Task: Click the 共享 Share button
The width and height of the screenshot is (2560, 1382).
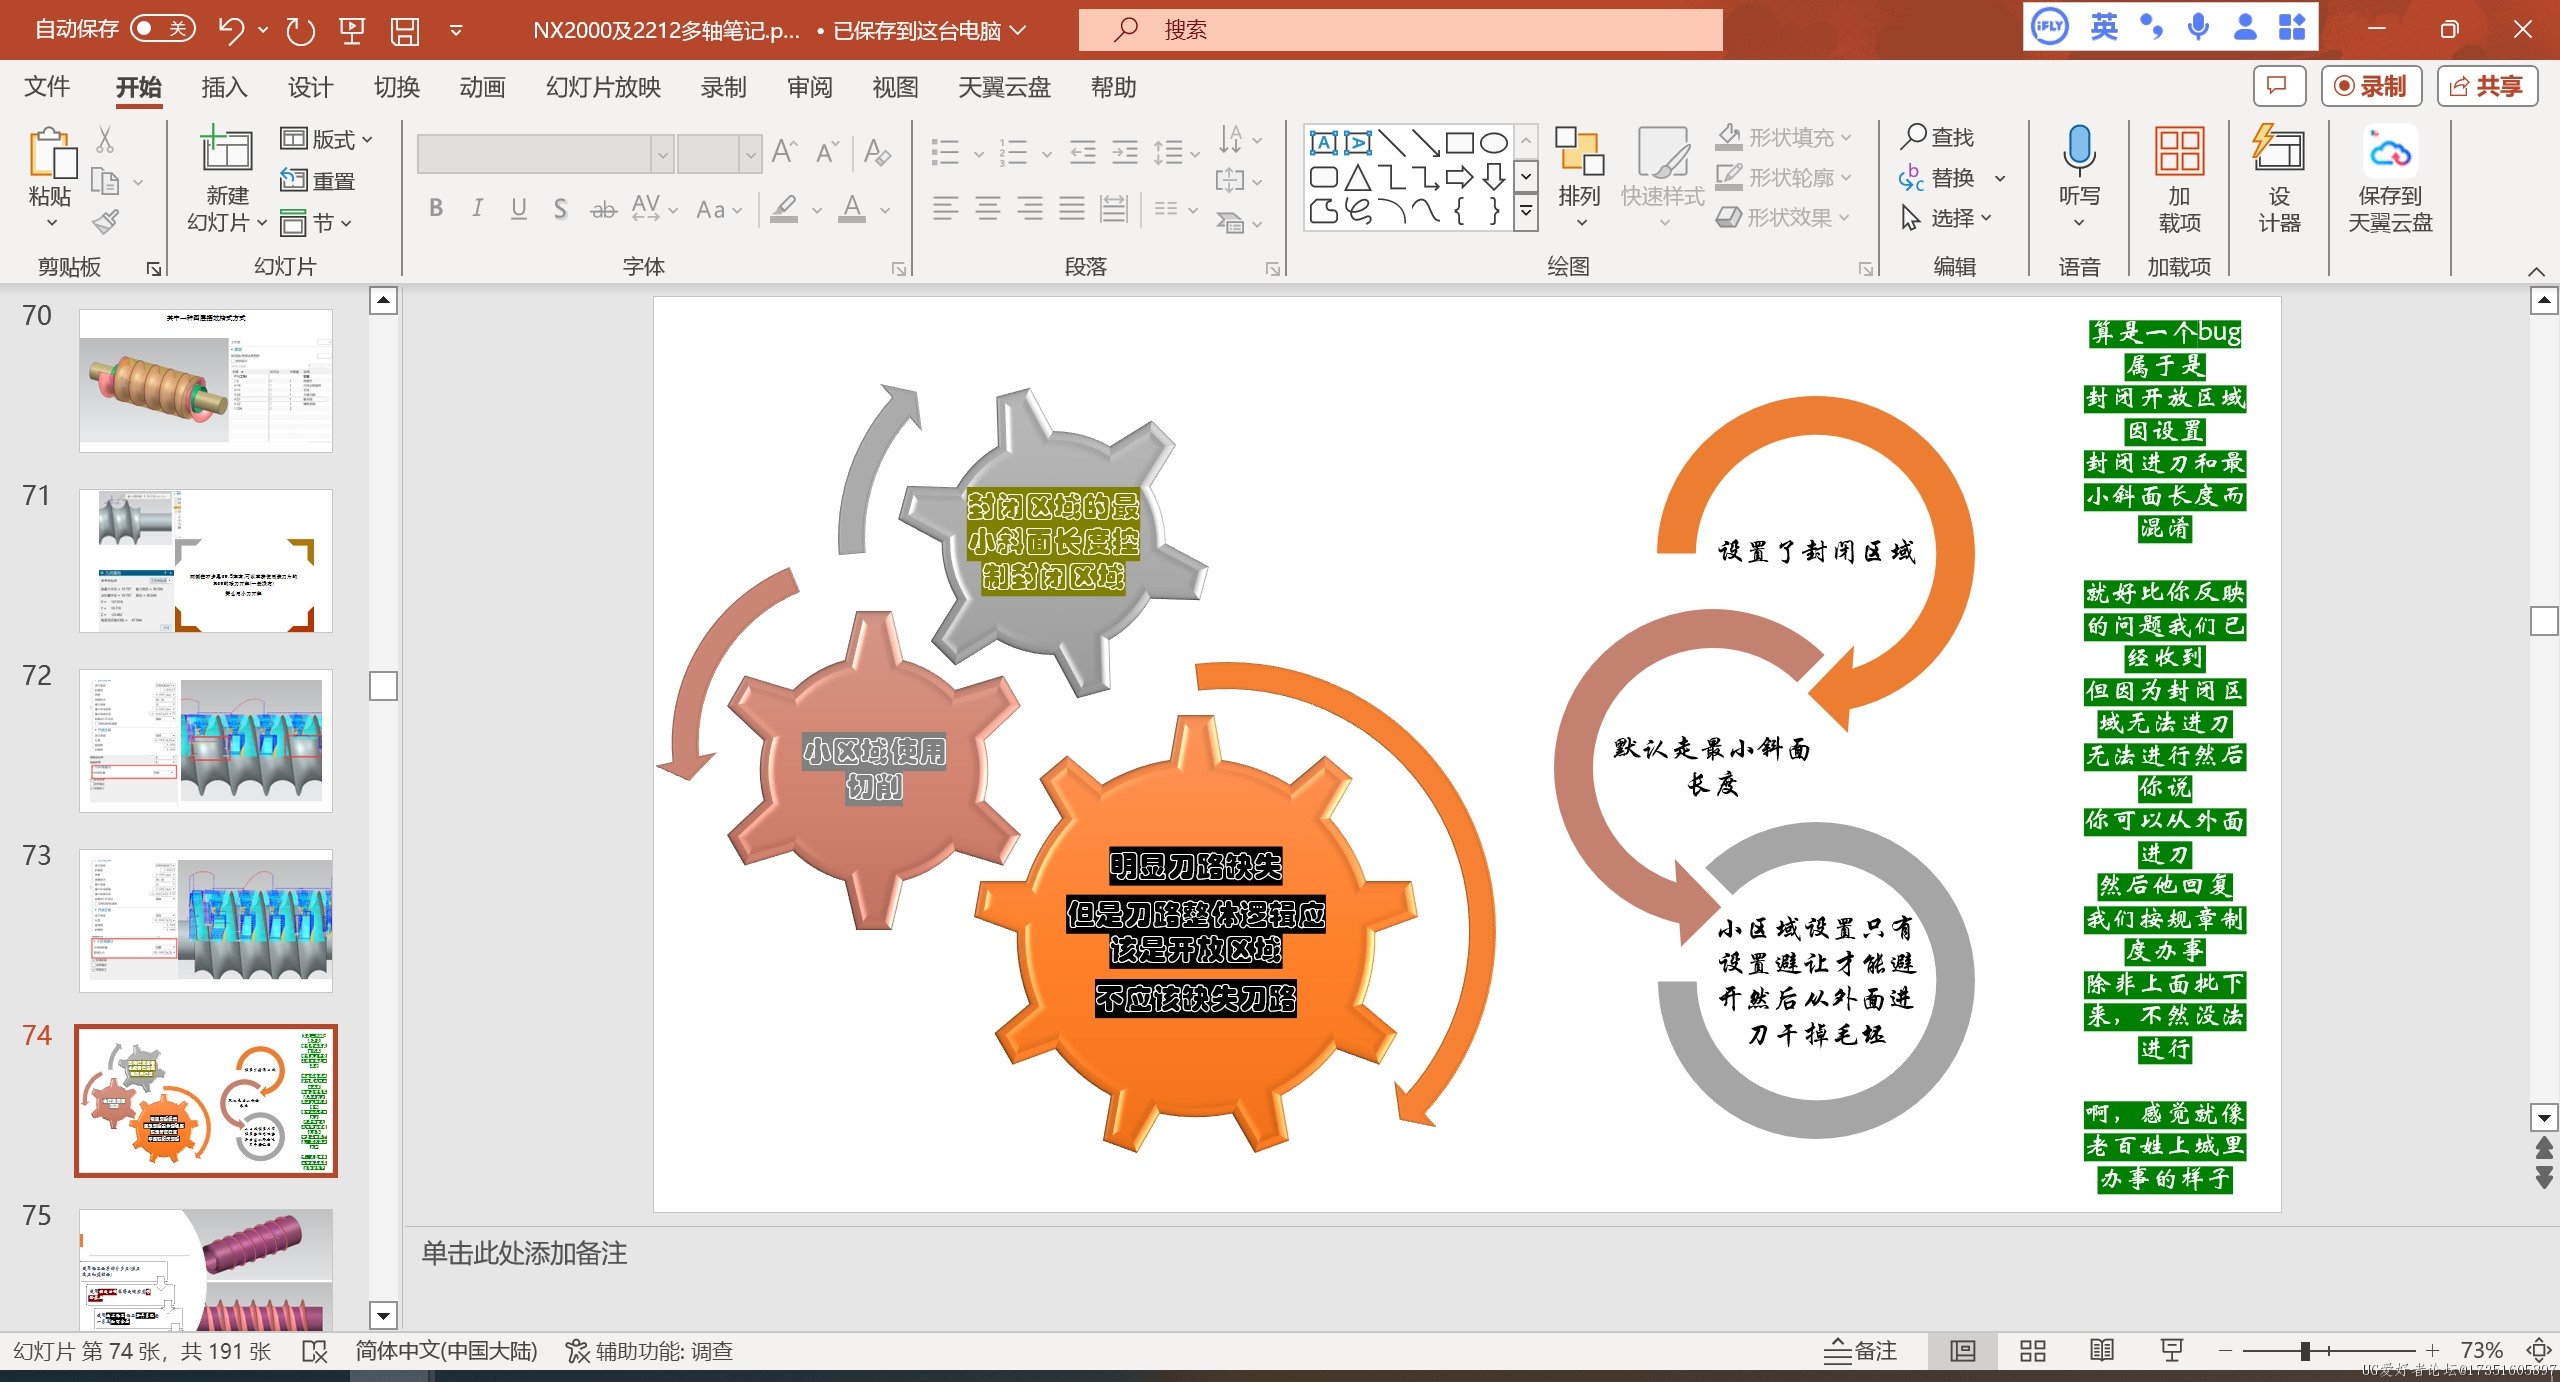Action: pyautogui.click(x=2487, y=86)
